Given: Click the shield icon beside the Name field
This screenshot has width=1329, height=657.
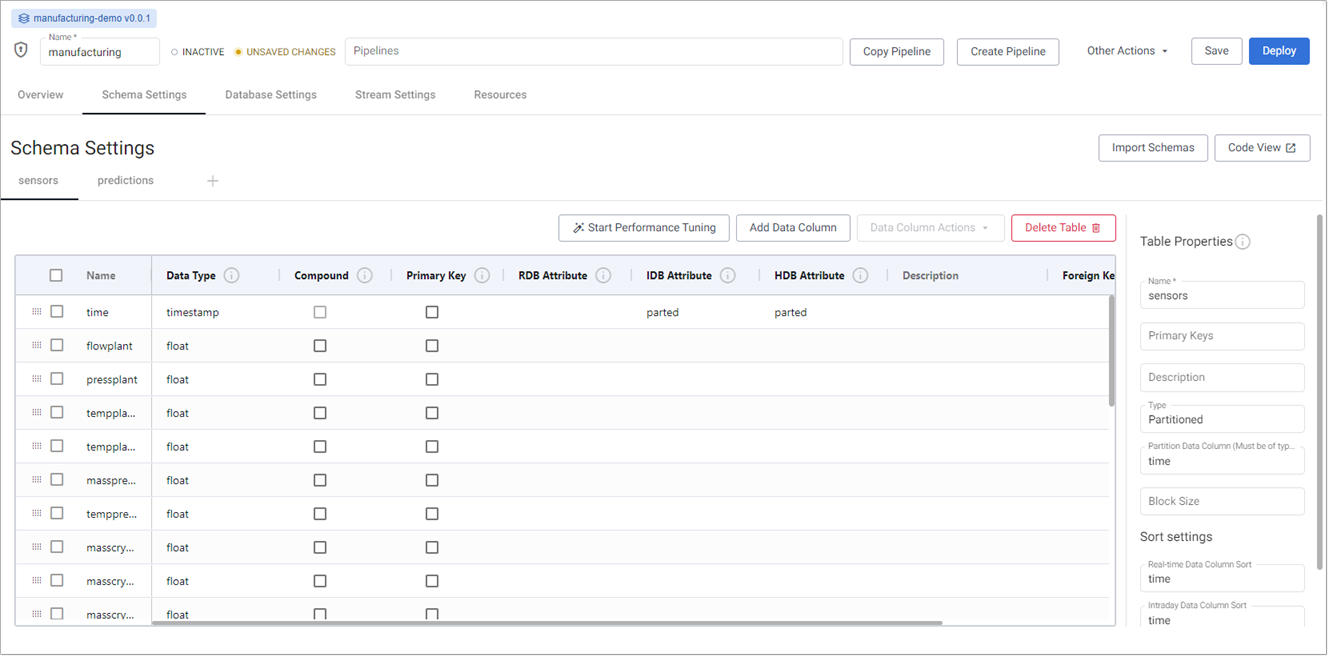Looking at the screenshot, I should point(19,50).
